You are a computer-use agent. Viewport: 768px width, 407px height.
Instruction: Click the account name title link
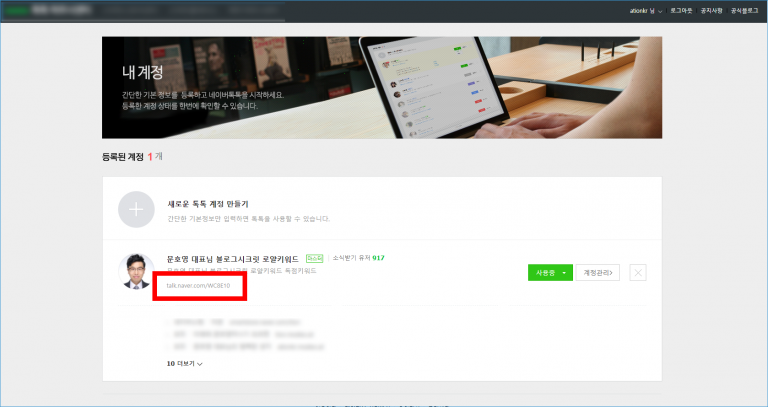pyautogui.click(x=232, y=258)
